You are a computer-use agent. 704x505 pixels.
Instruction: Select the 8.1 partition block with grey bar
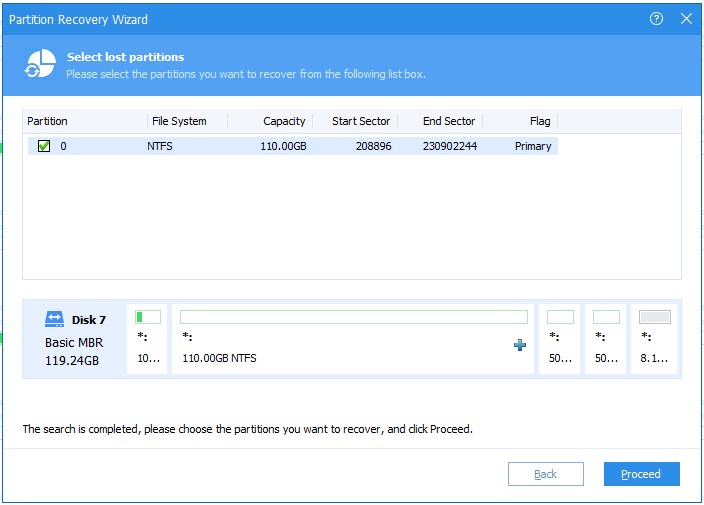pos(655,340)
